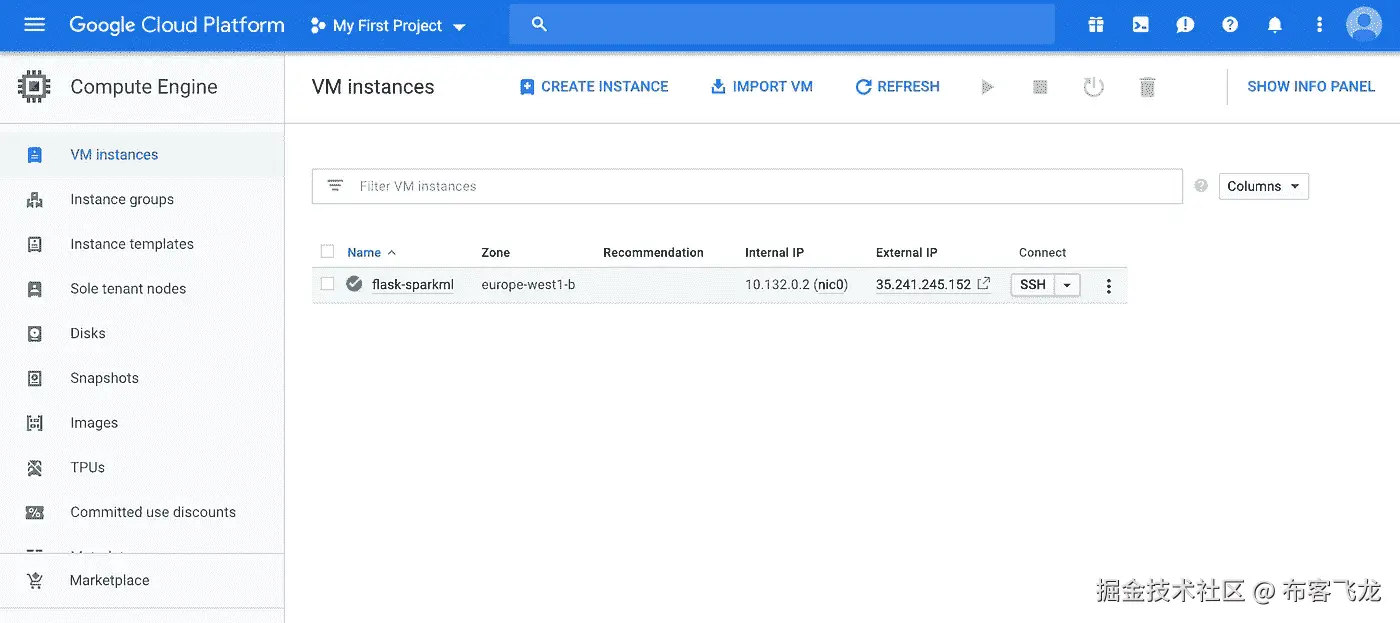Viewport: 1400px width, 623px height.
Task: Click SHOW INFO PANEL
Action: pyautogui.click(x=1311, y=87)
